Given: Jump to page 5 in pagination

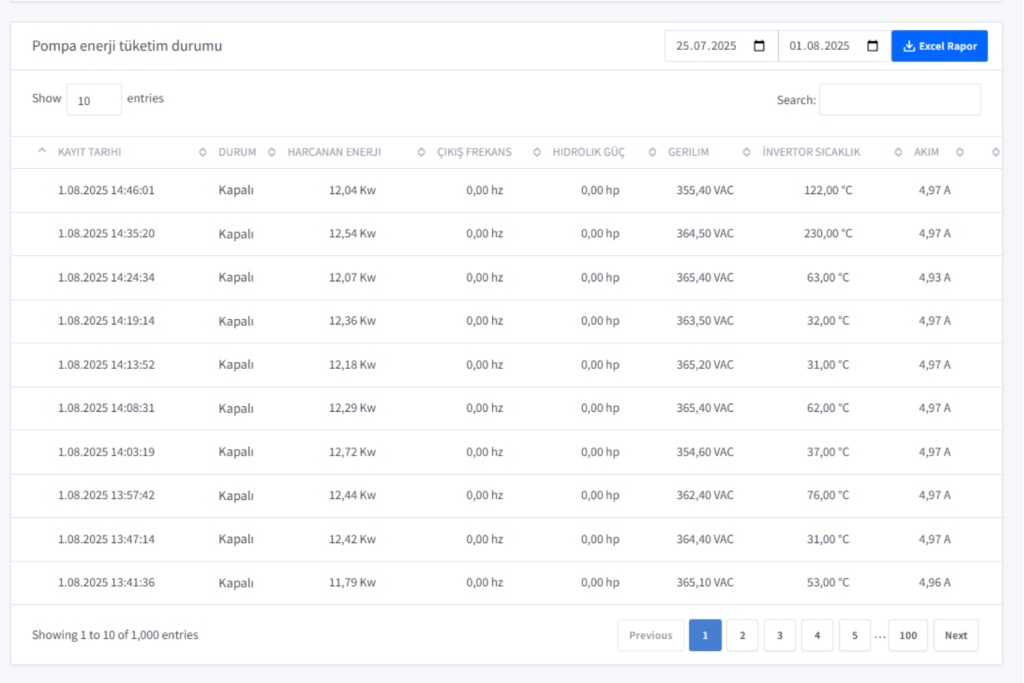Looking at the screenshot, I should pos(854,635).
